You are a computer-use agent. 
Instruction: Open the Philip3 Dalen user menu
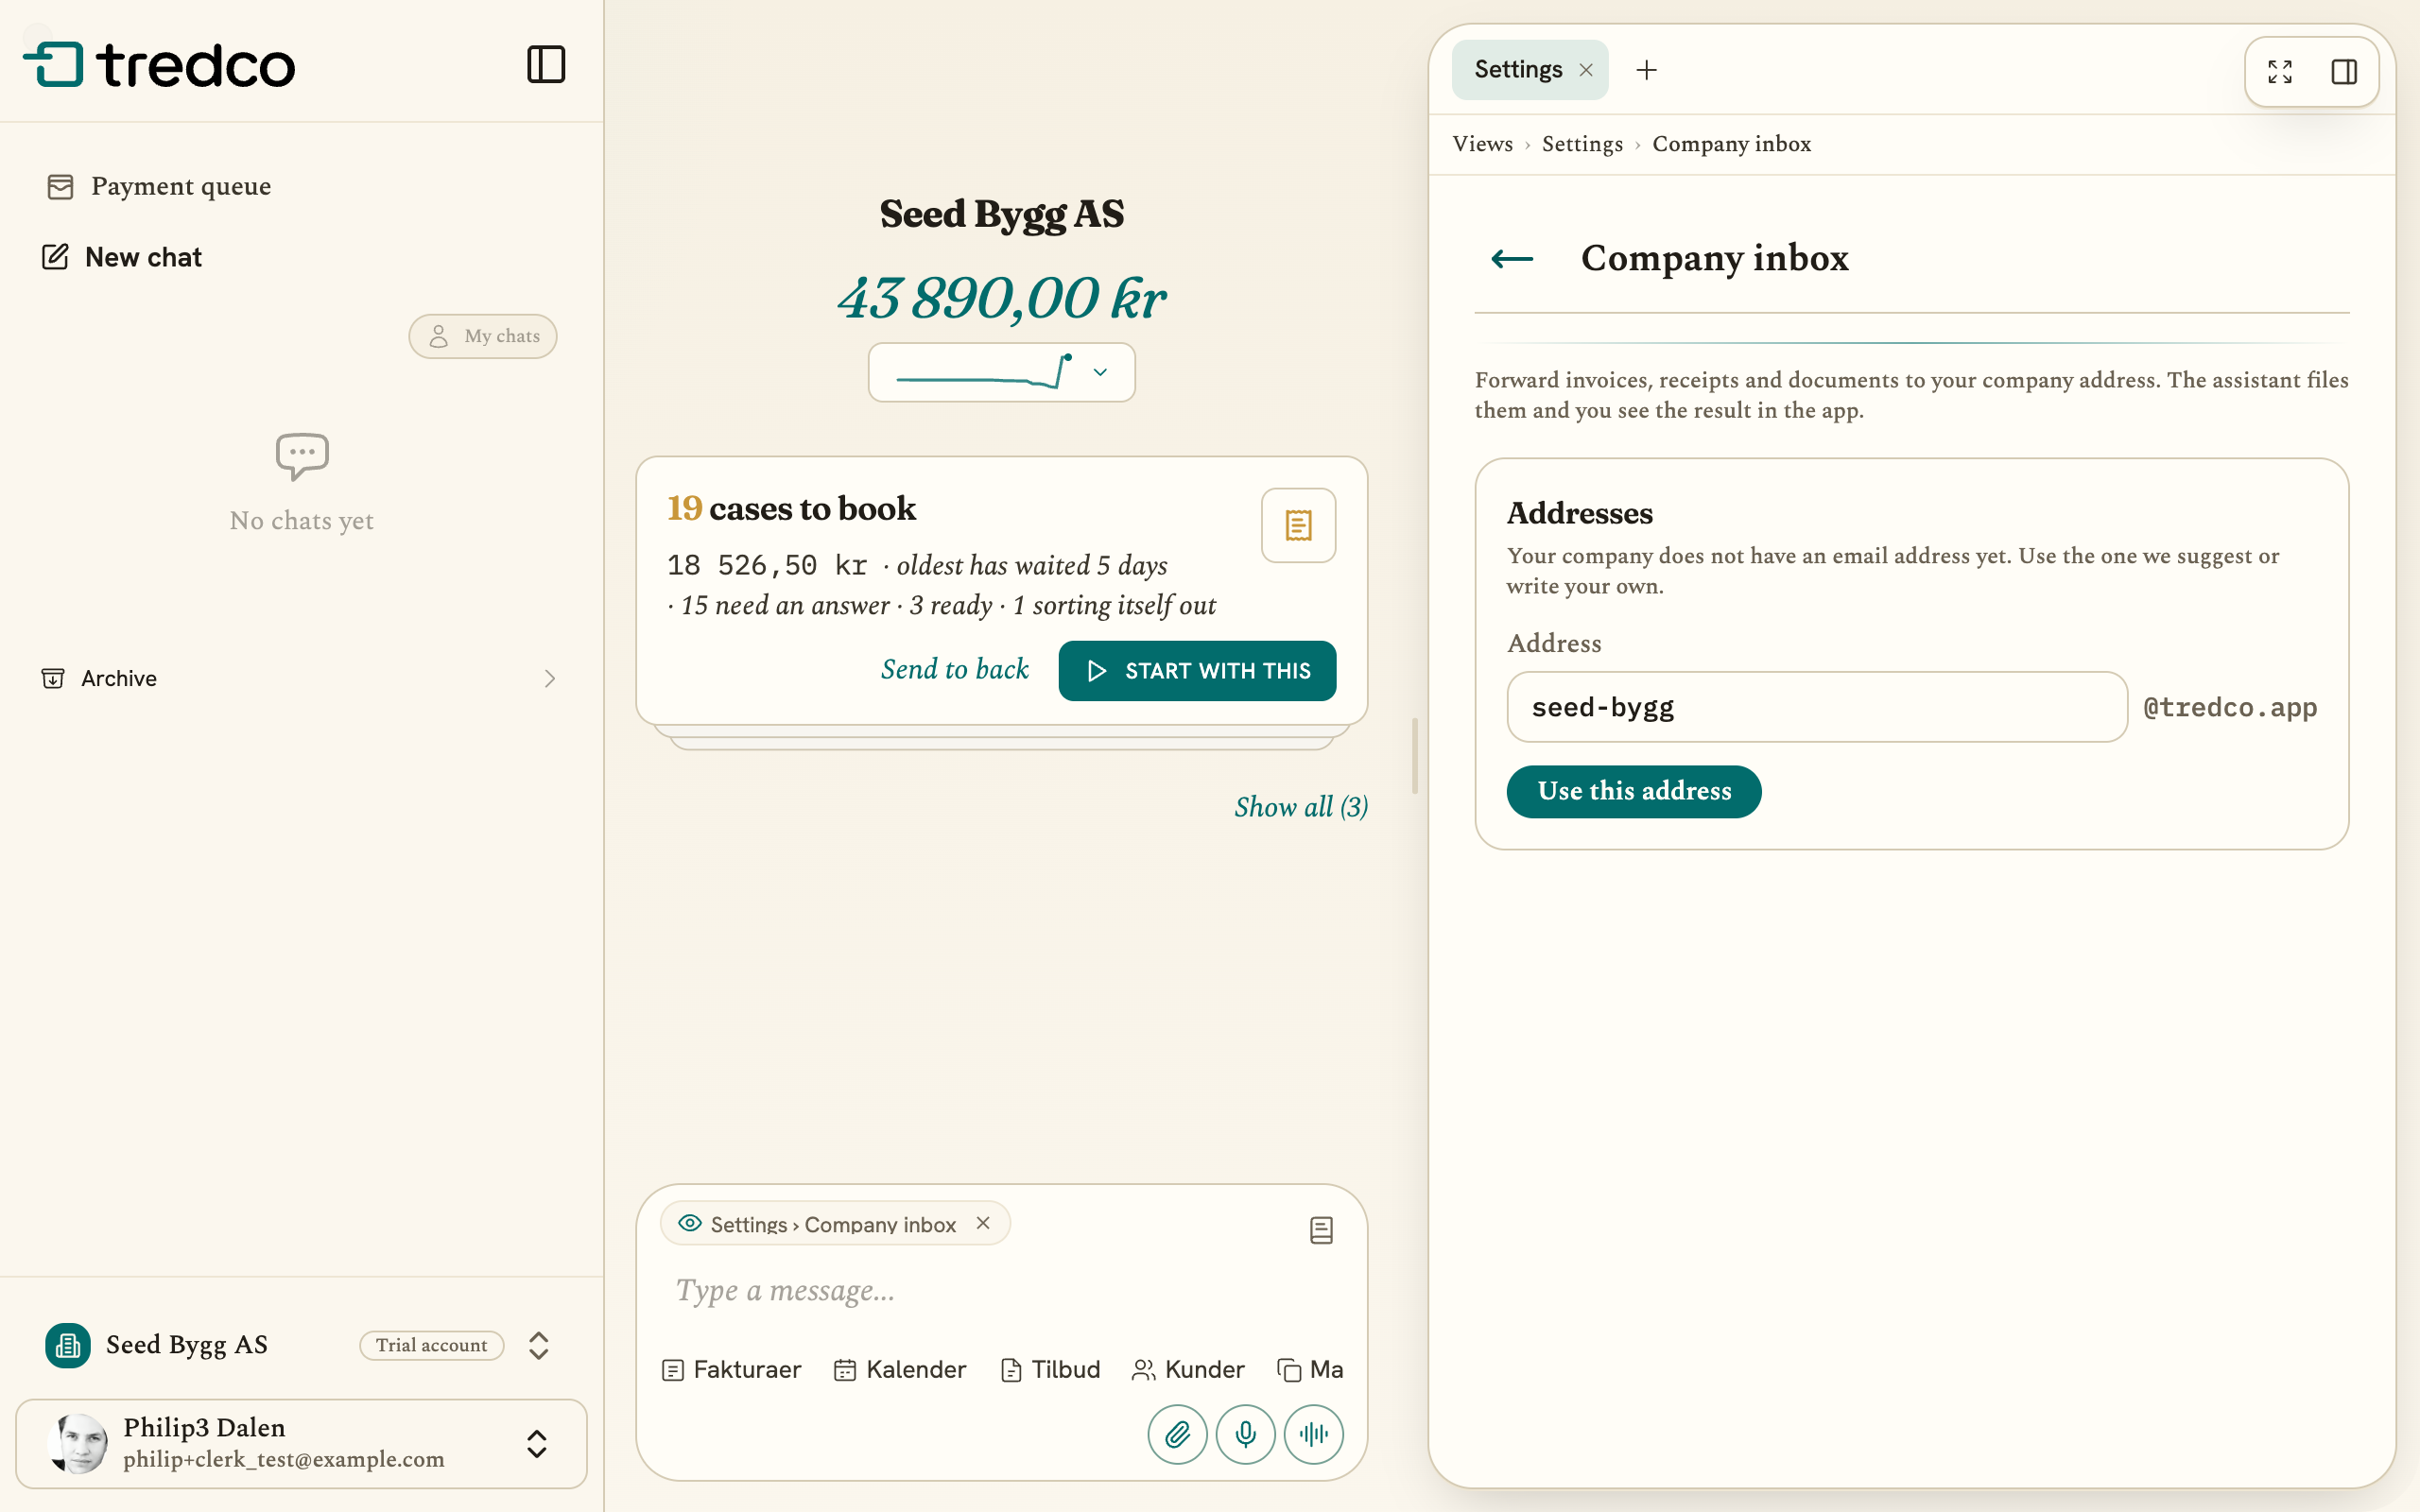[301, 1443]
